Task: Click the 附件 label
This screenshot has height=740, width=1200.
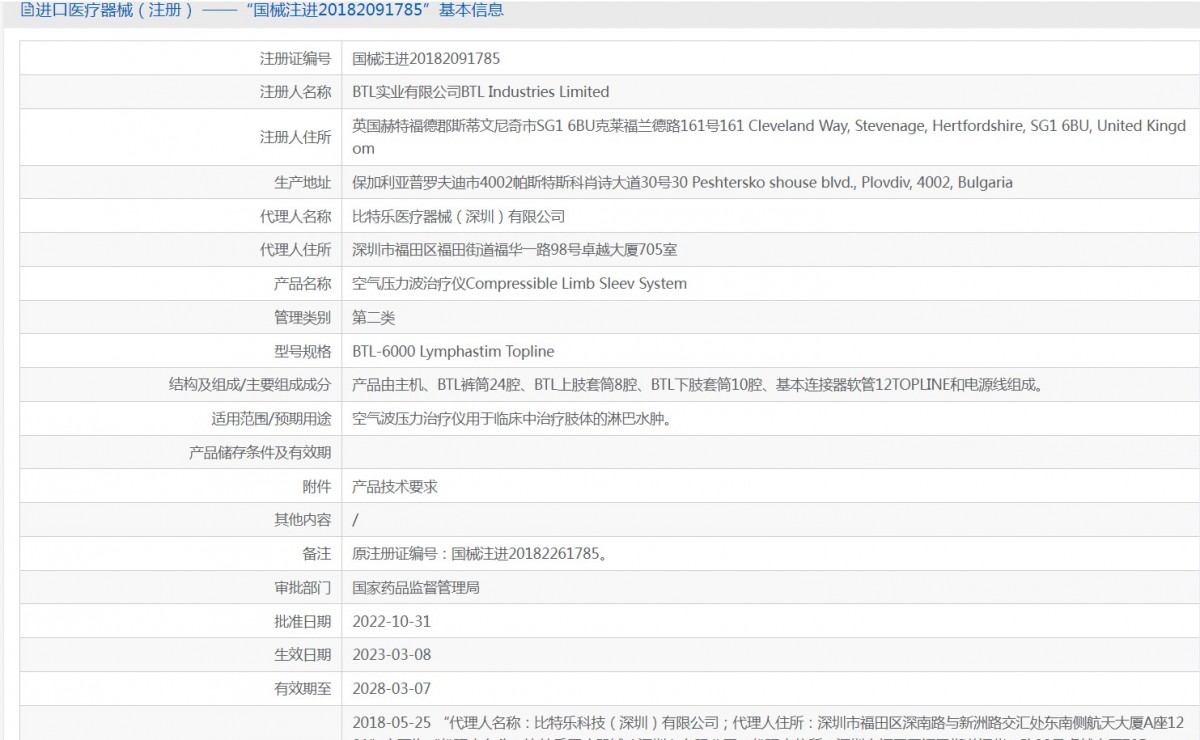Action: click(316, 487)
